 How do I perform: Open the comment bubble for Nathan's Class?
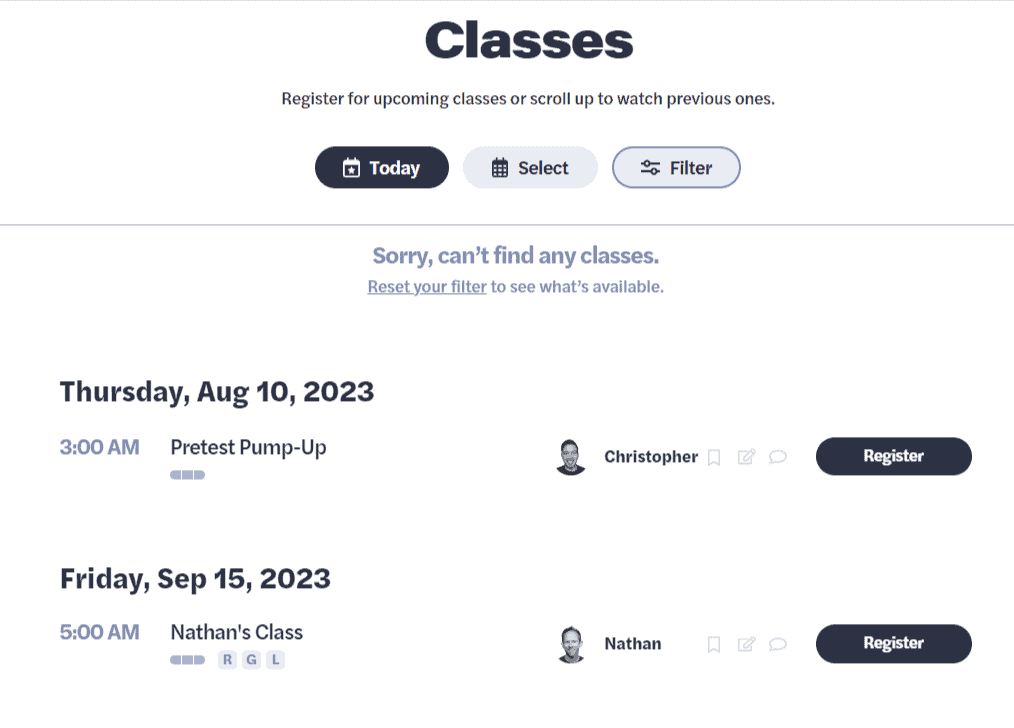[x=779, y=644]
